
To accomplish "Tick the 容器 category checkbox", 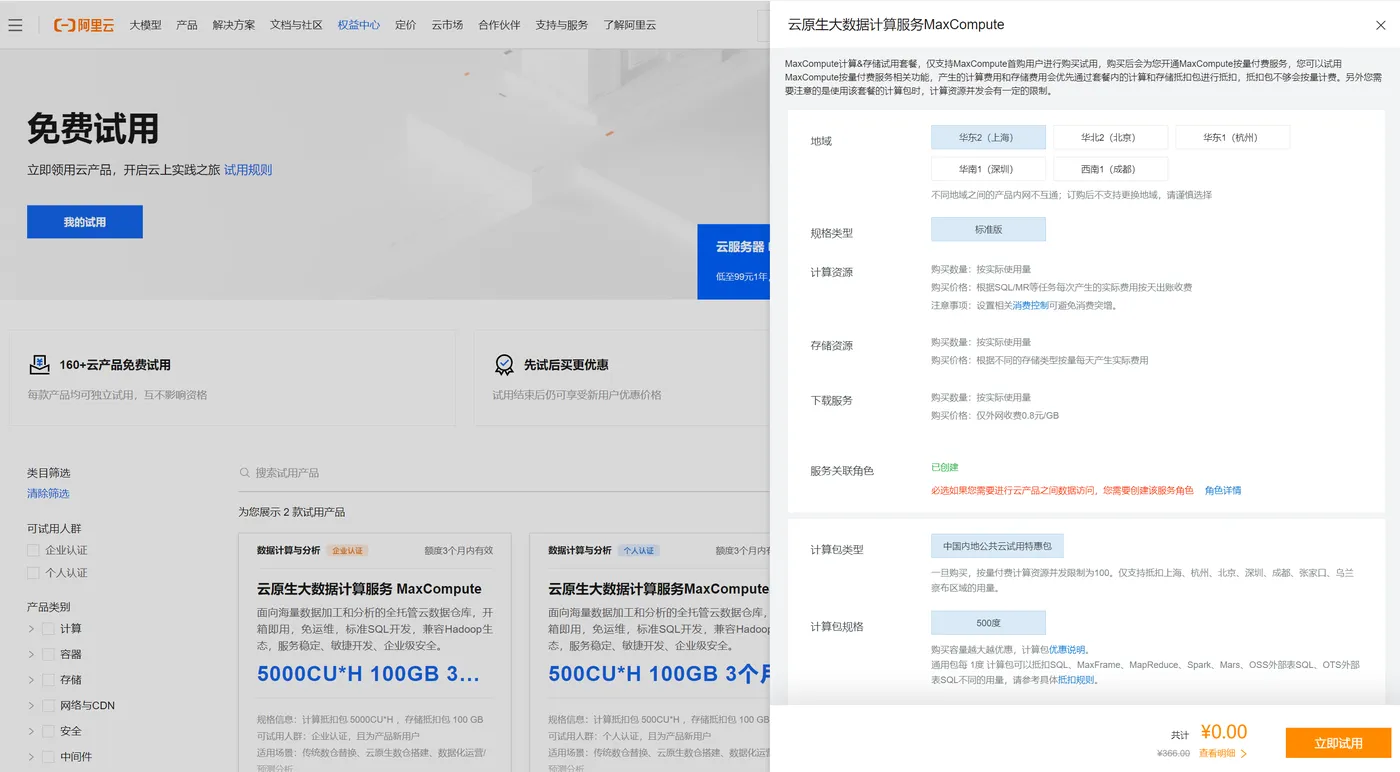I will point(48,654).
